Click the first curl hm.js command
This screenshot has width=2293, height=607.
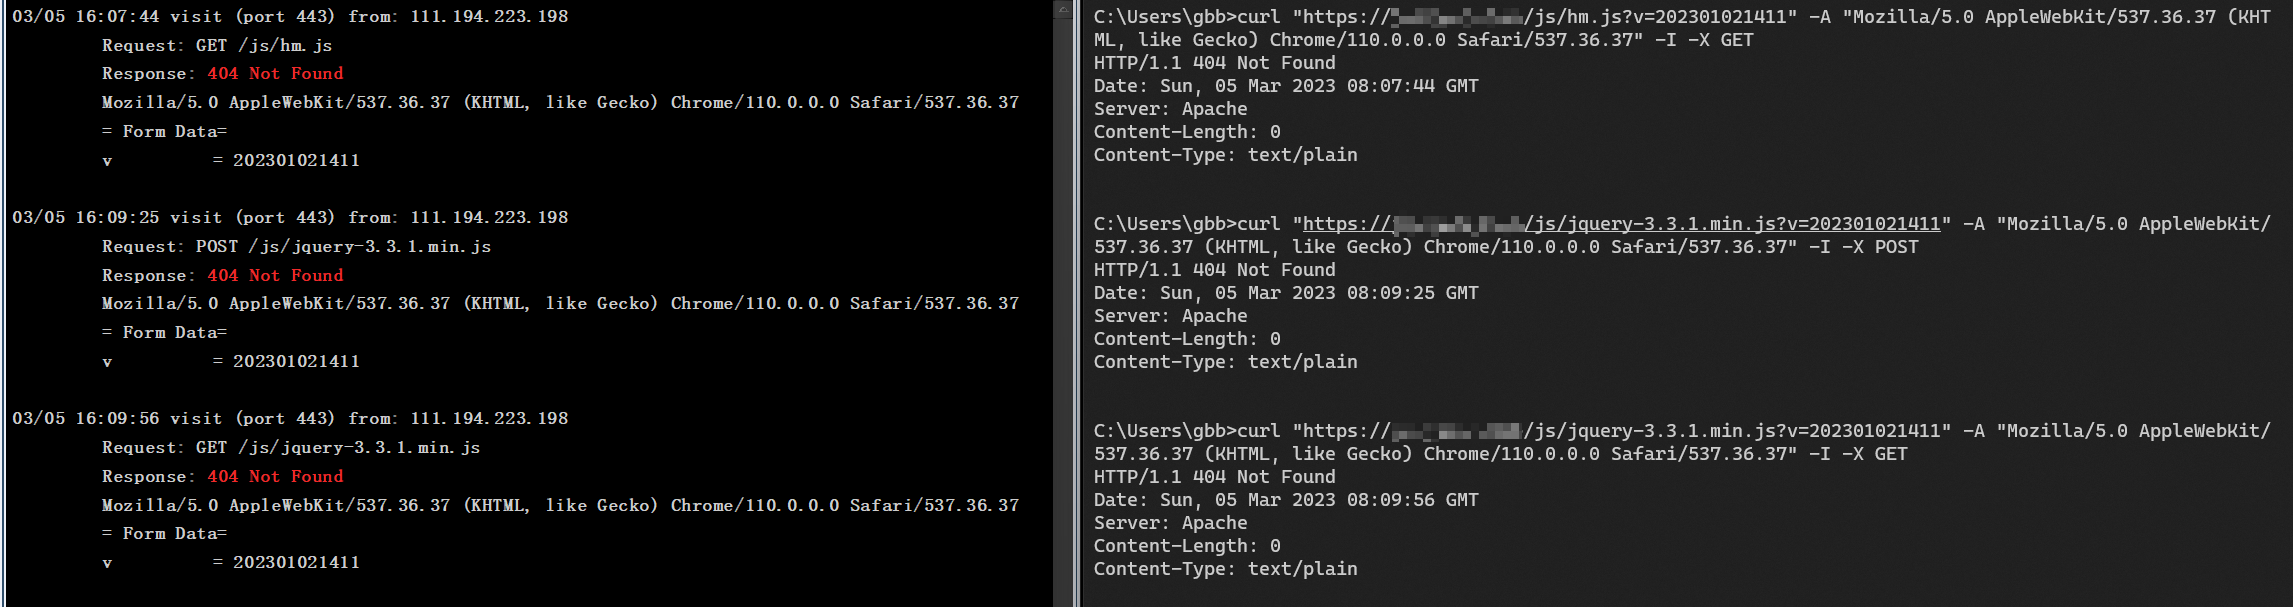(1682, 28)
